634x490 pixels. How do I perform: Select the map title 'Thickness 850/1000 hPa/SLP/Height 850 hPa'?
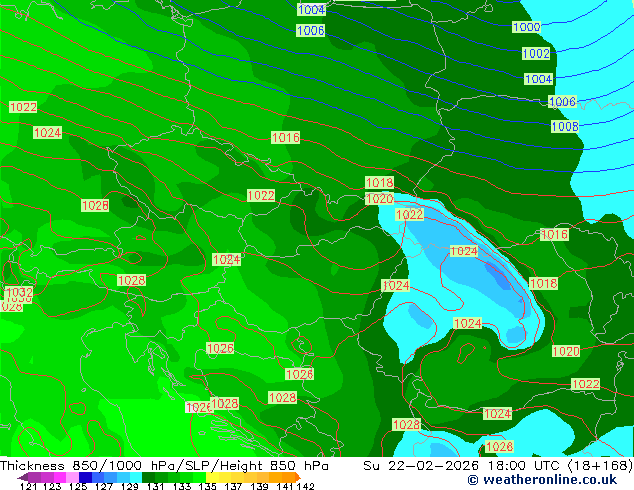click(x=164, y=466)
